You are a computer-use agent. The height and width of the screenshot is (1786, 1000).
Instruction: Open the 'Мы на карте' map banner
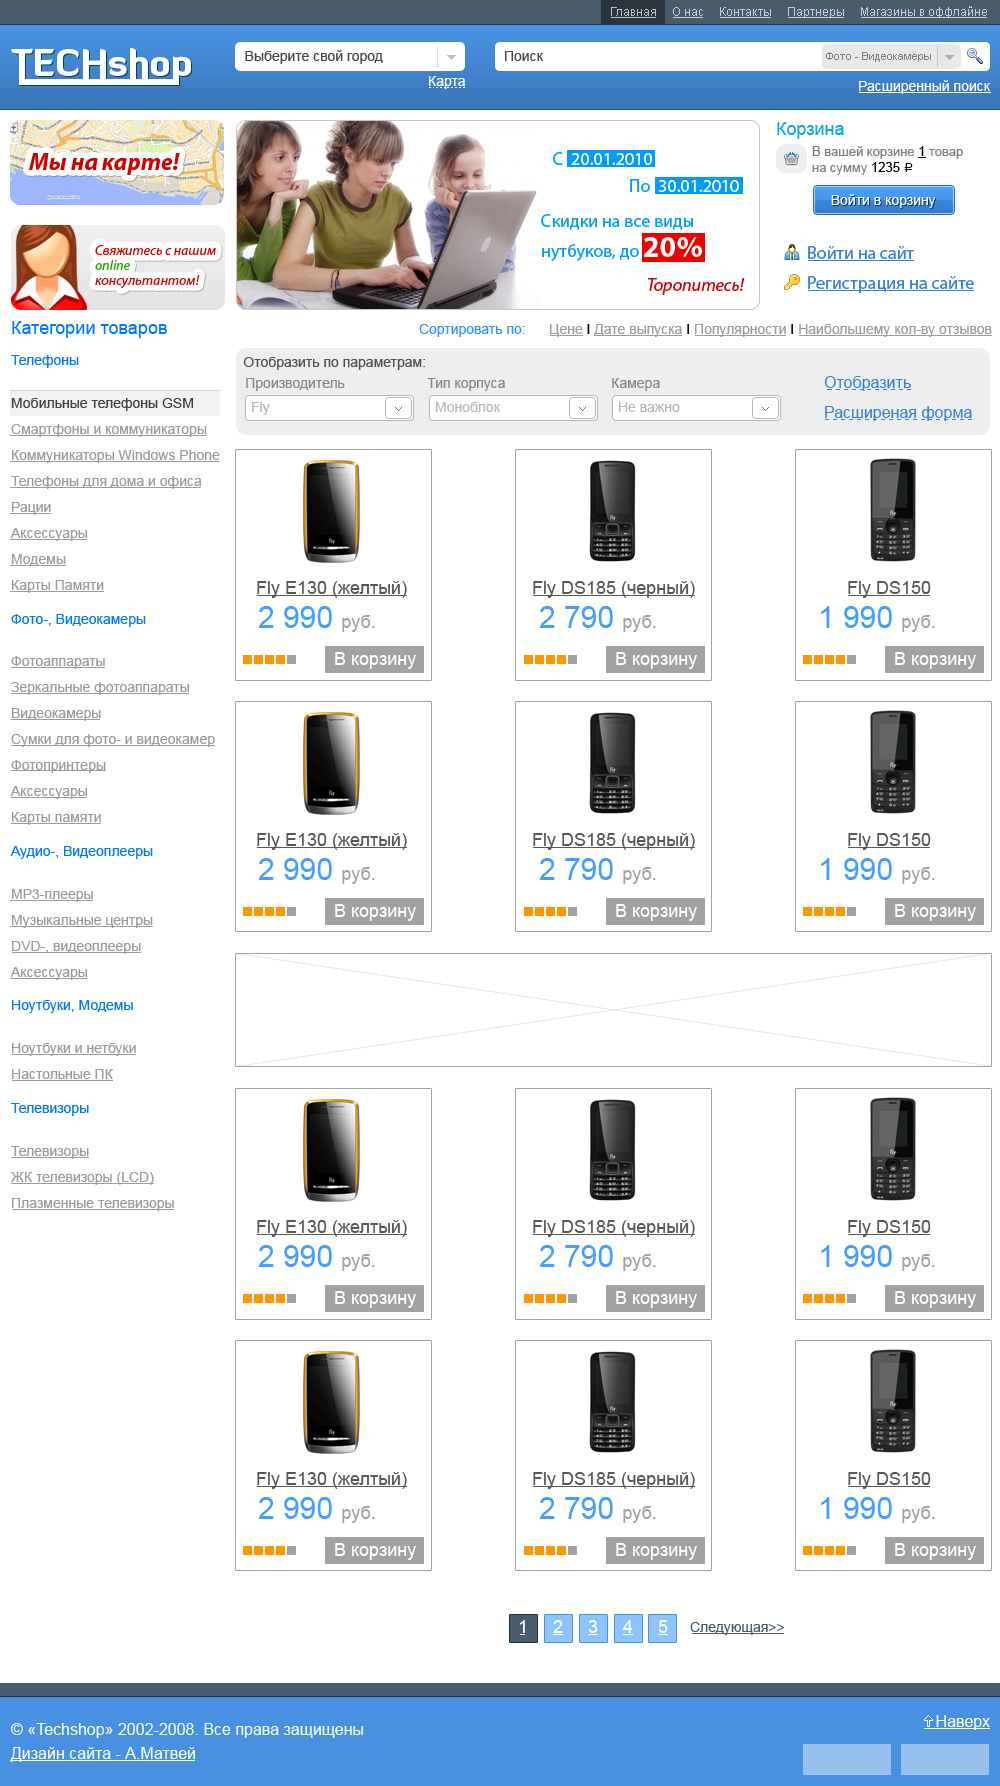click(x=117, y=163)
